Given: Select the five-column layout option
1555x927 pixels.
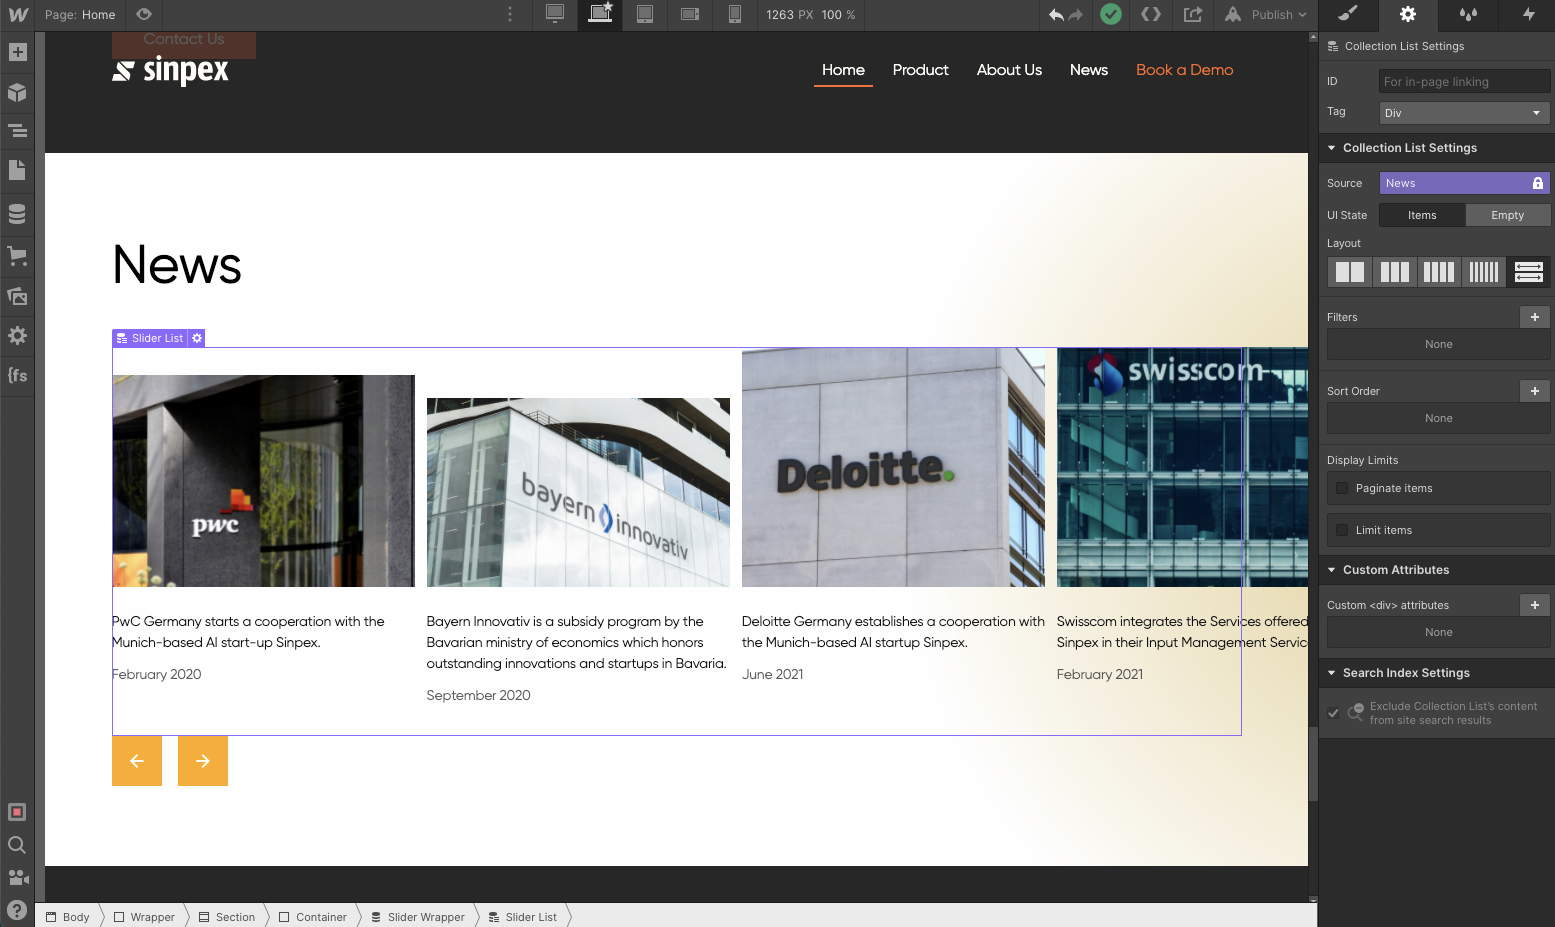Looking at the screenshot, I should (x=1483, y=271).
